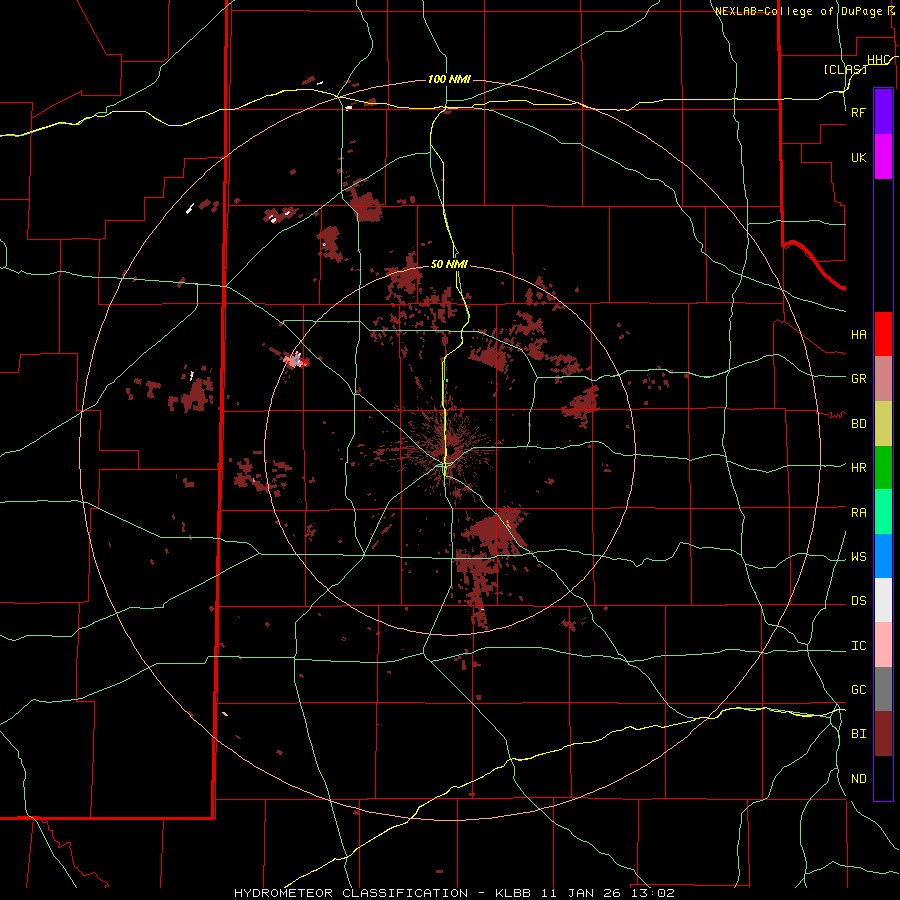900x900 pixels.
Task: Click the dusty pink GR legend swatch
Action: (x=883, y=379)
